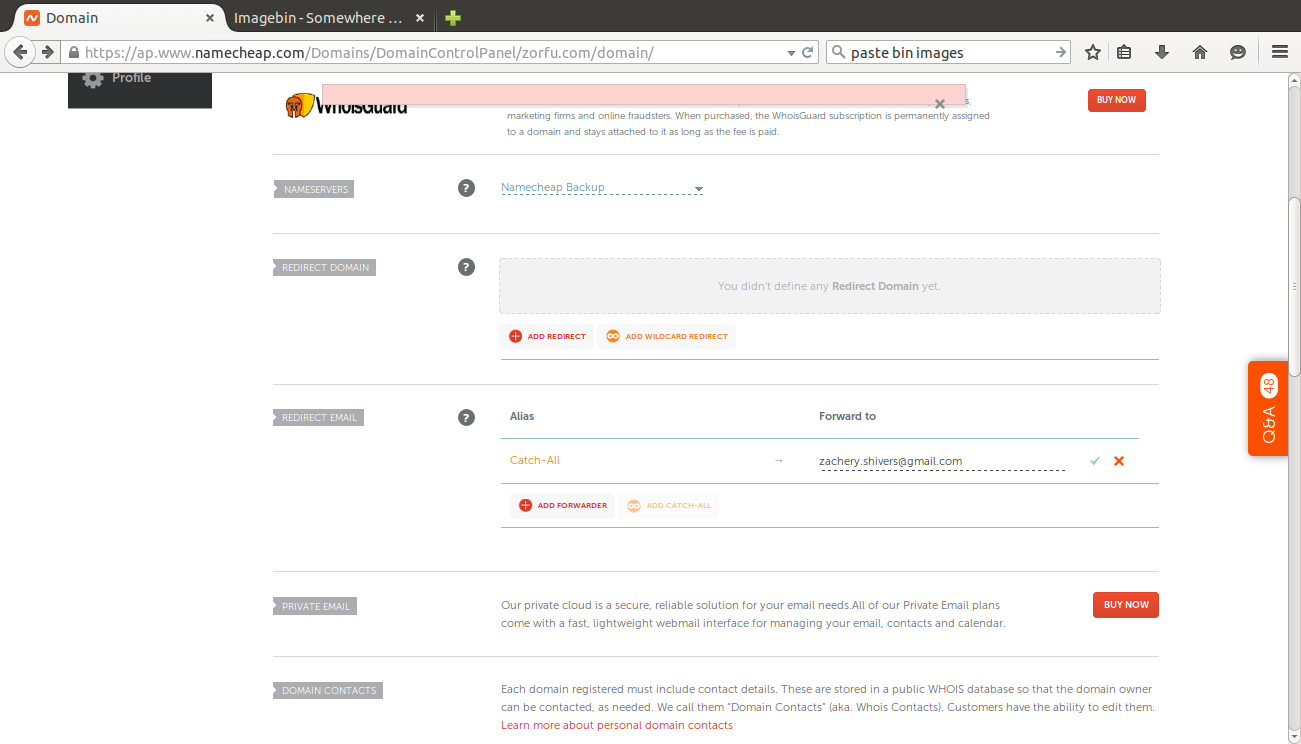1301x744 pixels.
Task: Switch to the Imagebin tab
Action: [x=330, y=18]
